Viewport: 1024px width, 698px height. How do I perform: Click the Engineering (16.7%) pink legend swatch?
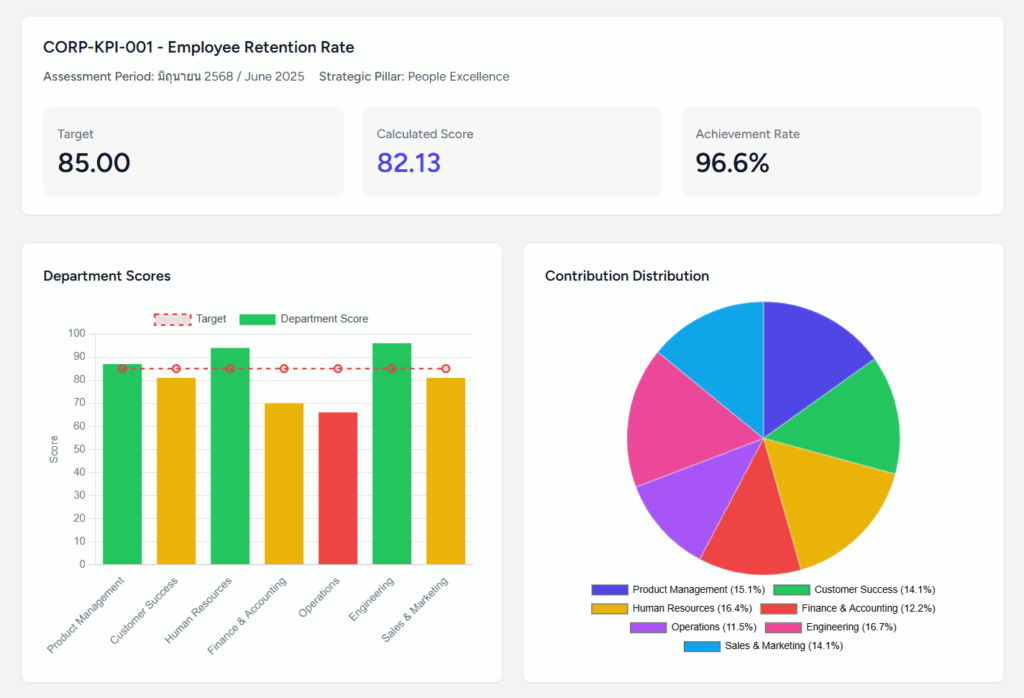(783, 627)
